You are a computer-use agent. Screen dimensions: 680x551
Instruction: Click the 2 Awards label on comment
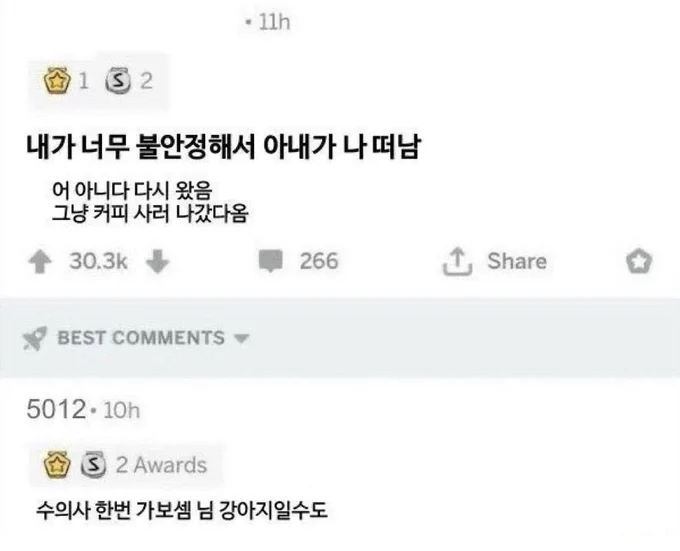(x=161, y=465)
